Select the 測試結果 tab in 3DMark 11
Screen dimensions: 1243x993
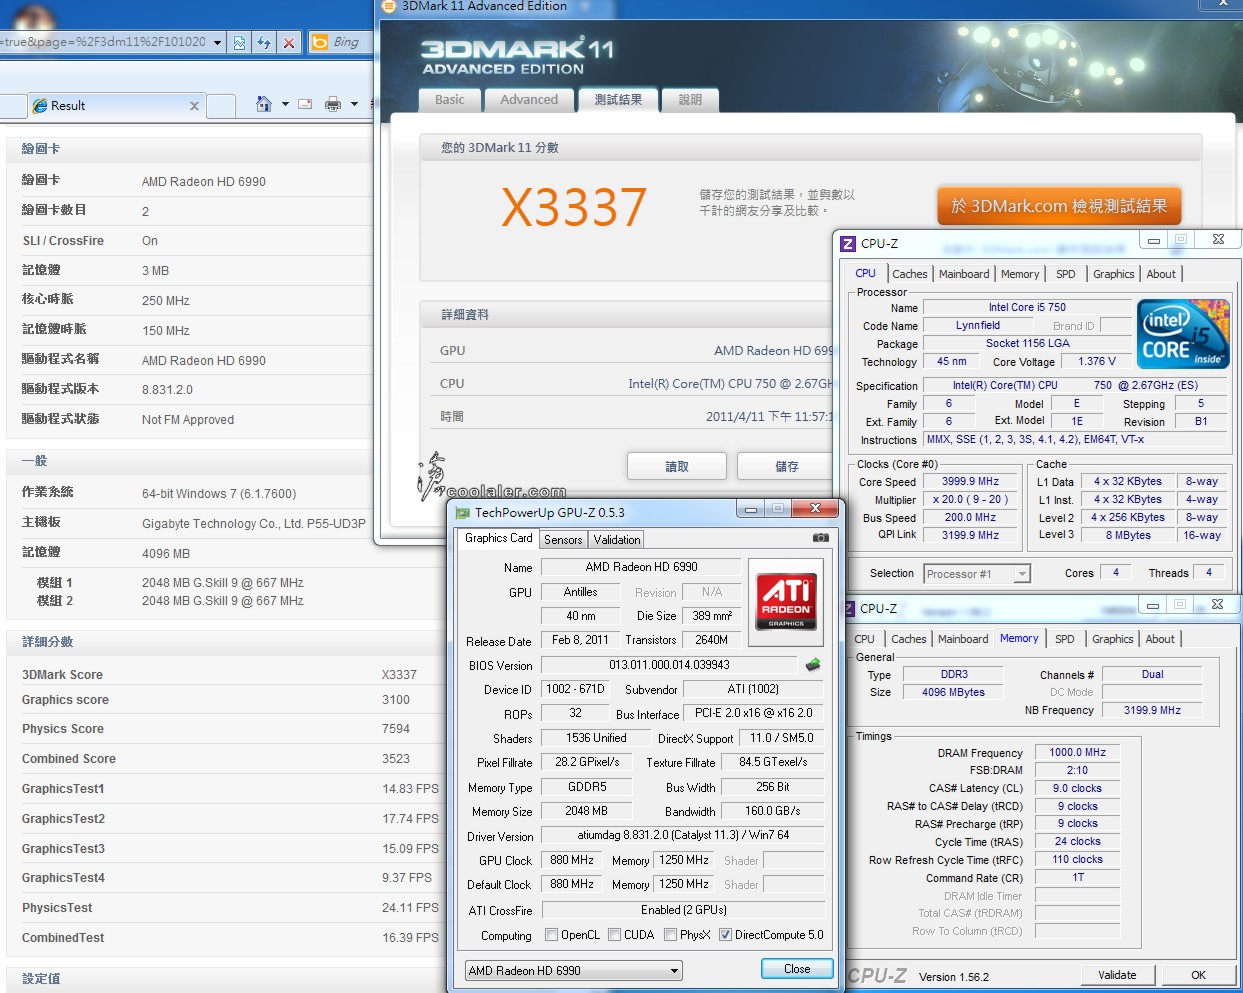tap(618, 100)
